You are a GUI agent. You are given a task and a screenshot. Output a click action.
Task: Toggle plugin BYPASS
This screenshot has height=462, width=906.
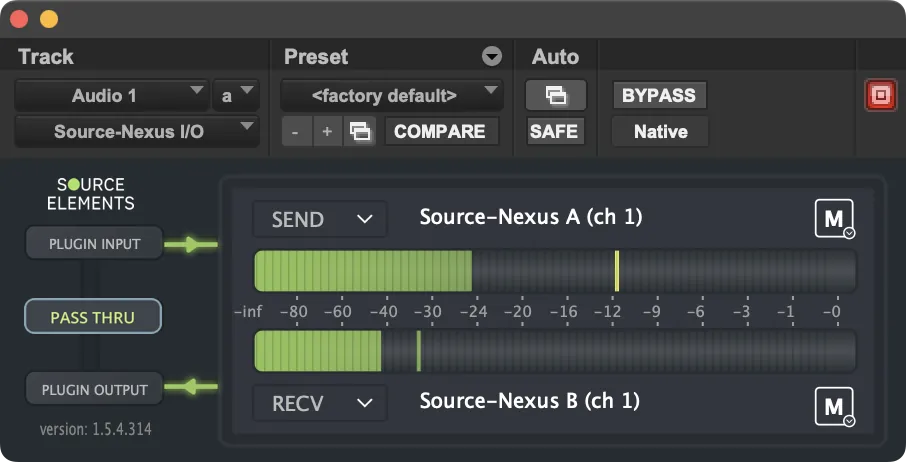point(659,95)
